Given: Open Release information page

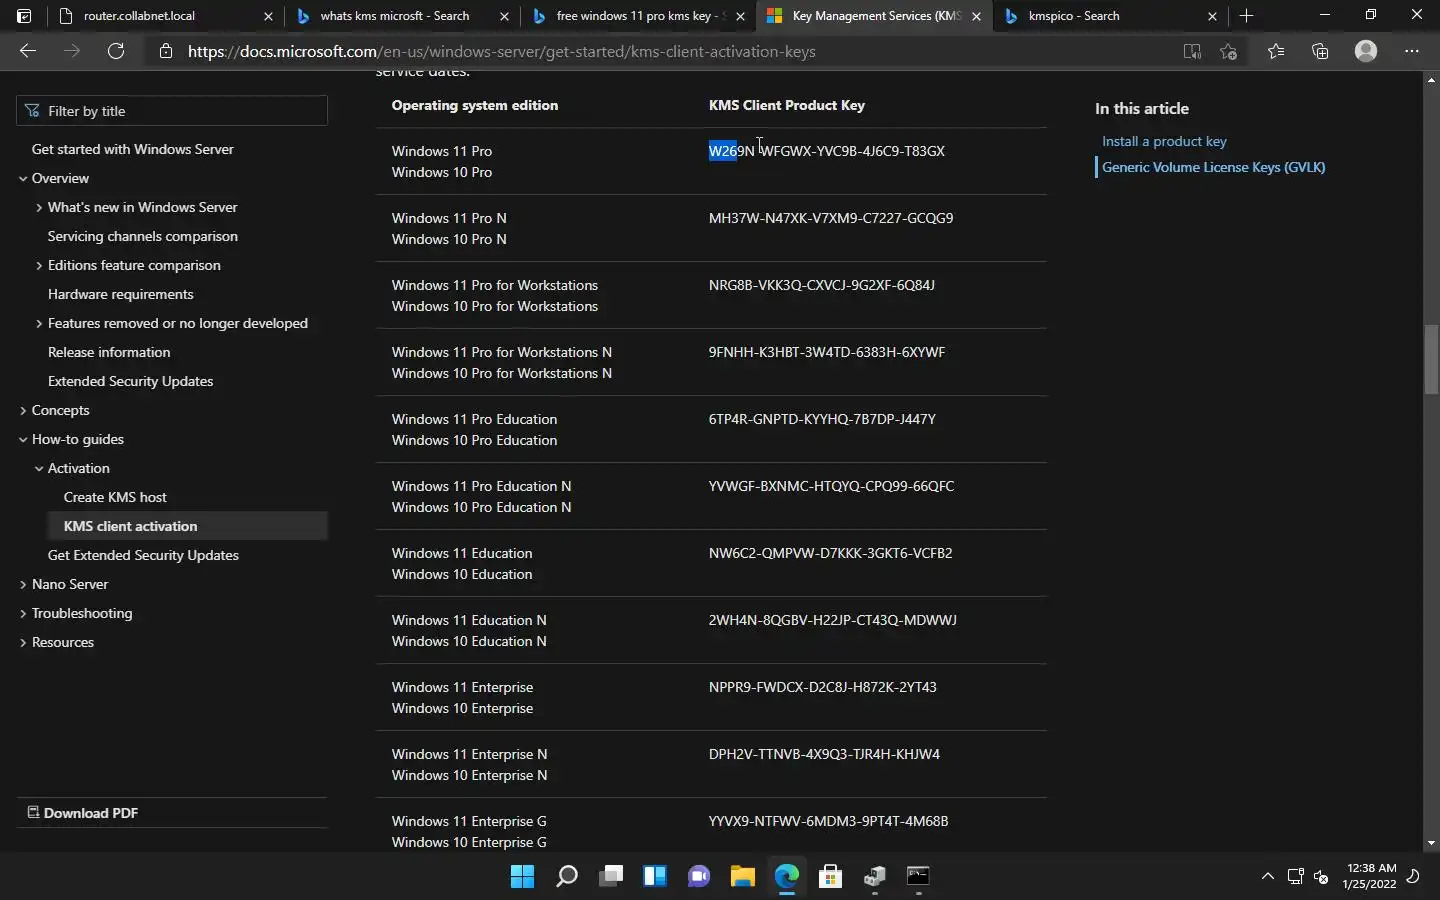Looking at the screenshot, I should pos(109,352).
